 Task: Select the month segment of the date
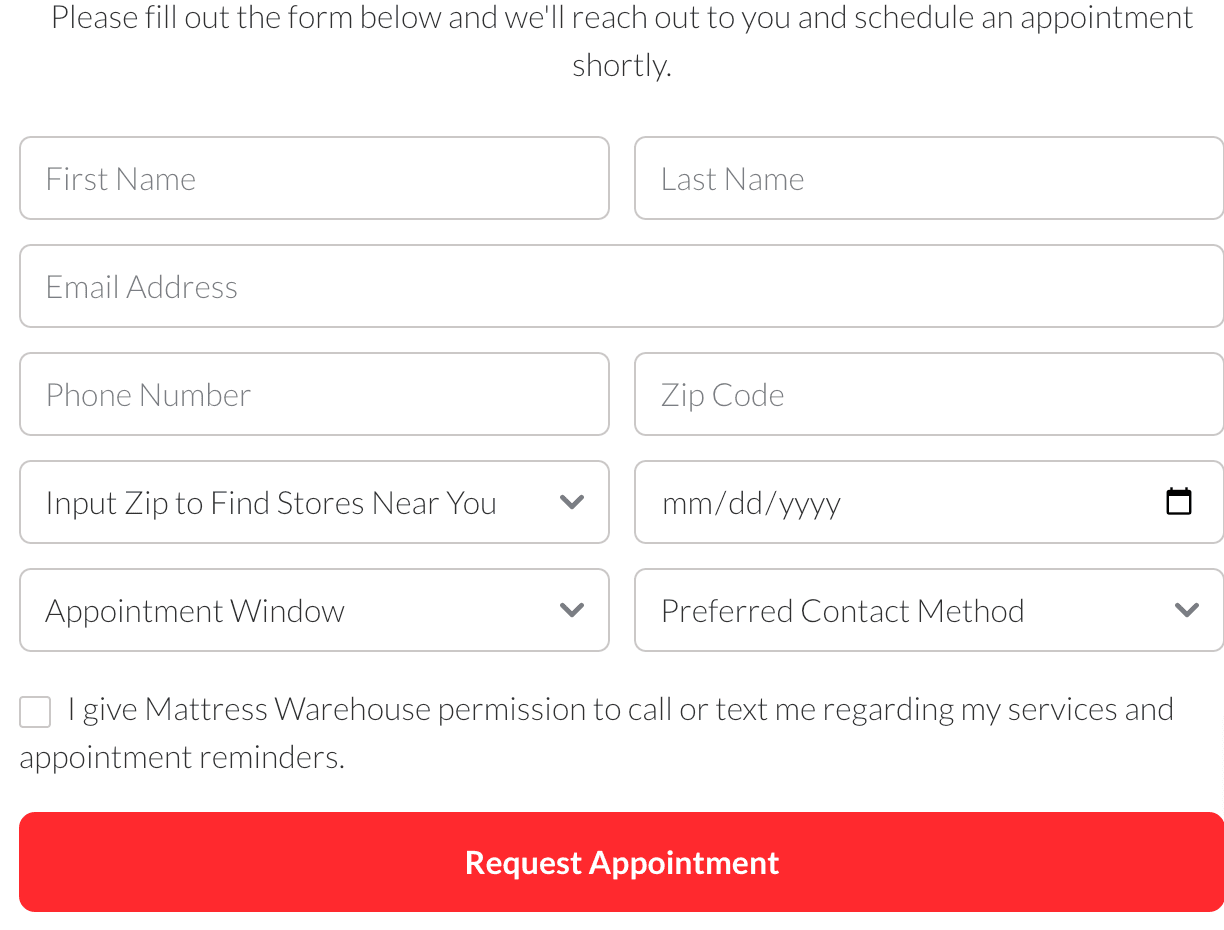(685, 503)
